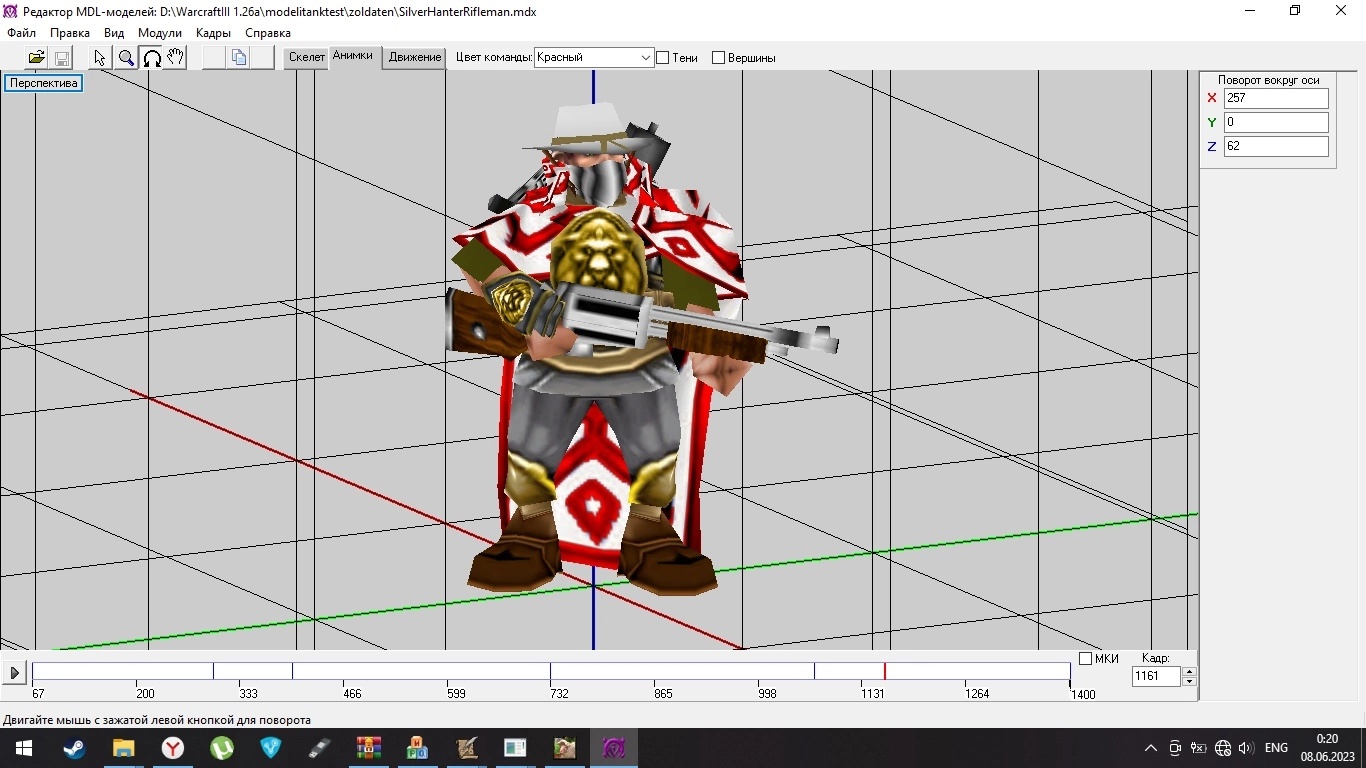This screenshot has width=1366, height=768.
Task: Open the taskbar clock and date
Action: [1327, 748]
